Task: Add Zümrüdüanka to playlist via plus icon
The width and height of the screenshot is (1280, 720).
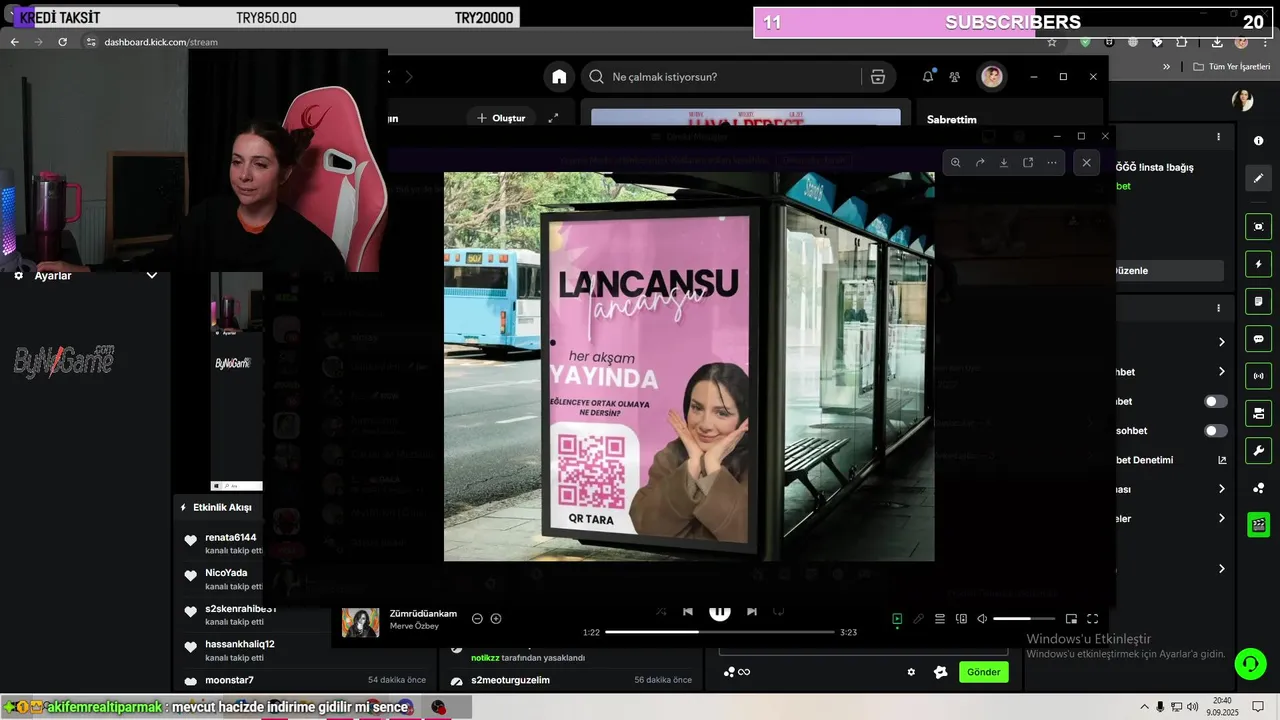Action: pos(496,619)
